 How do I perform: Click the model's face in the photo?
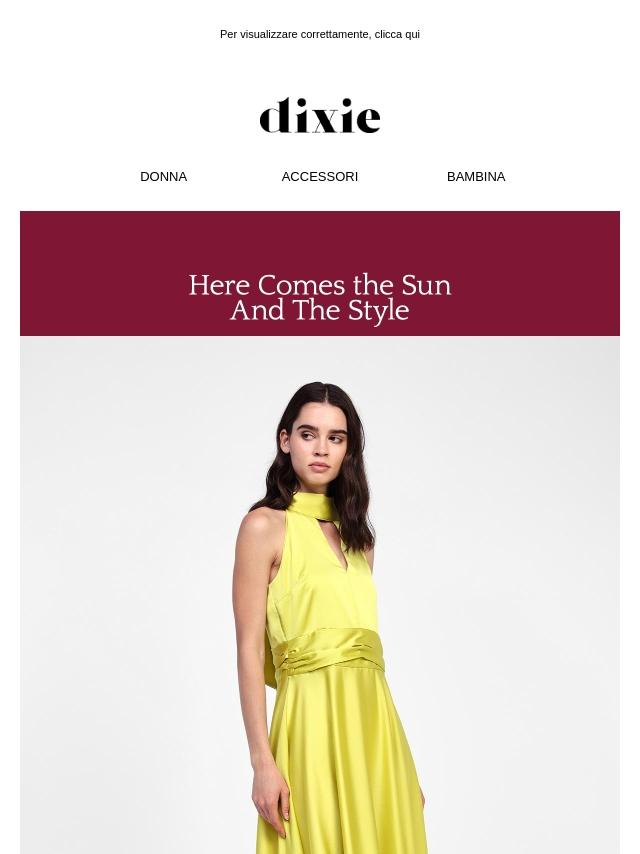(x=320, y=444)
